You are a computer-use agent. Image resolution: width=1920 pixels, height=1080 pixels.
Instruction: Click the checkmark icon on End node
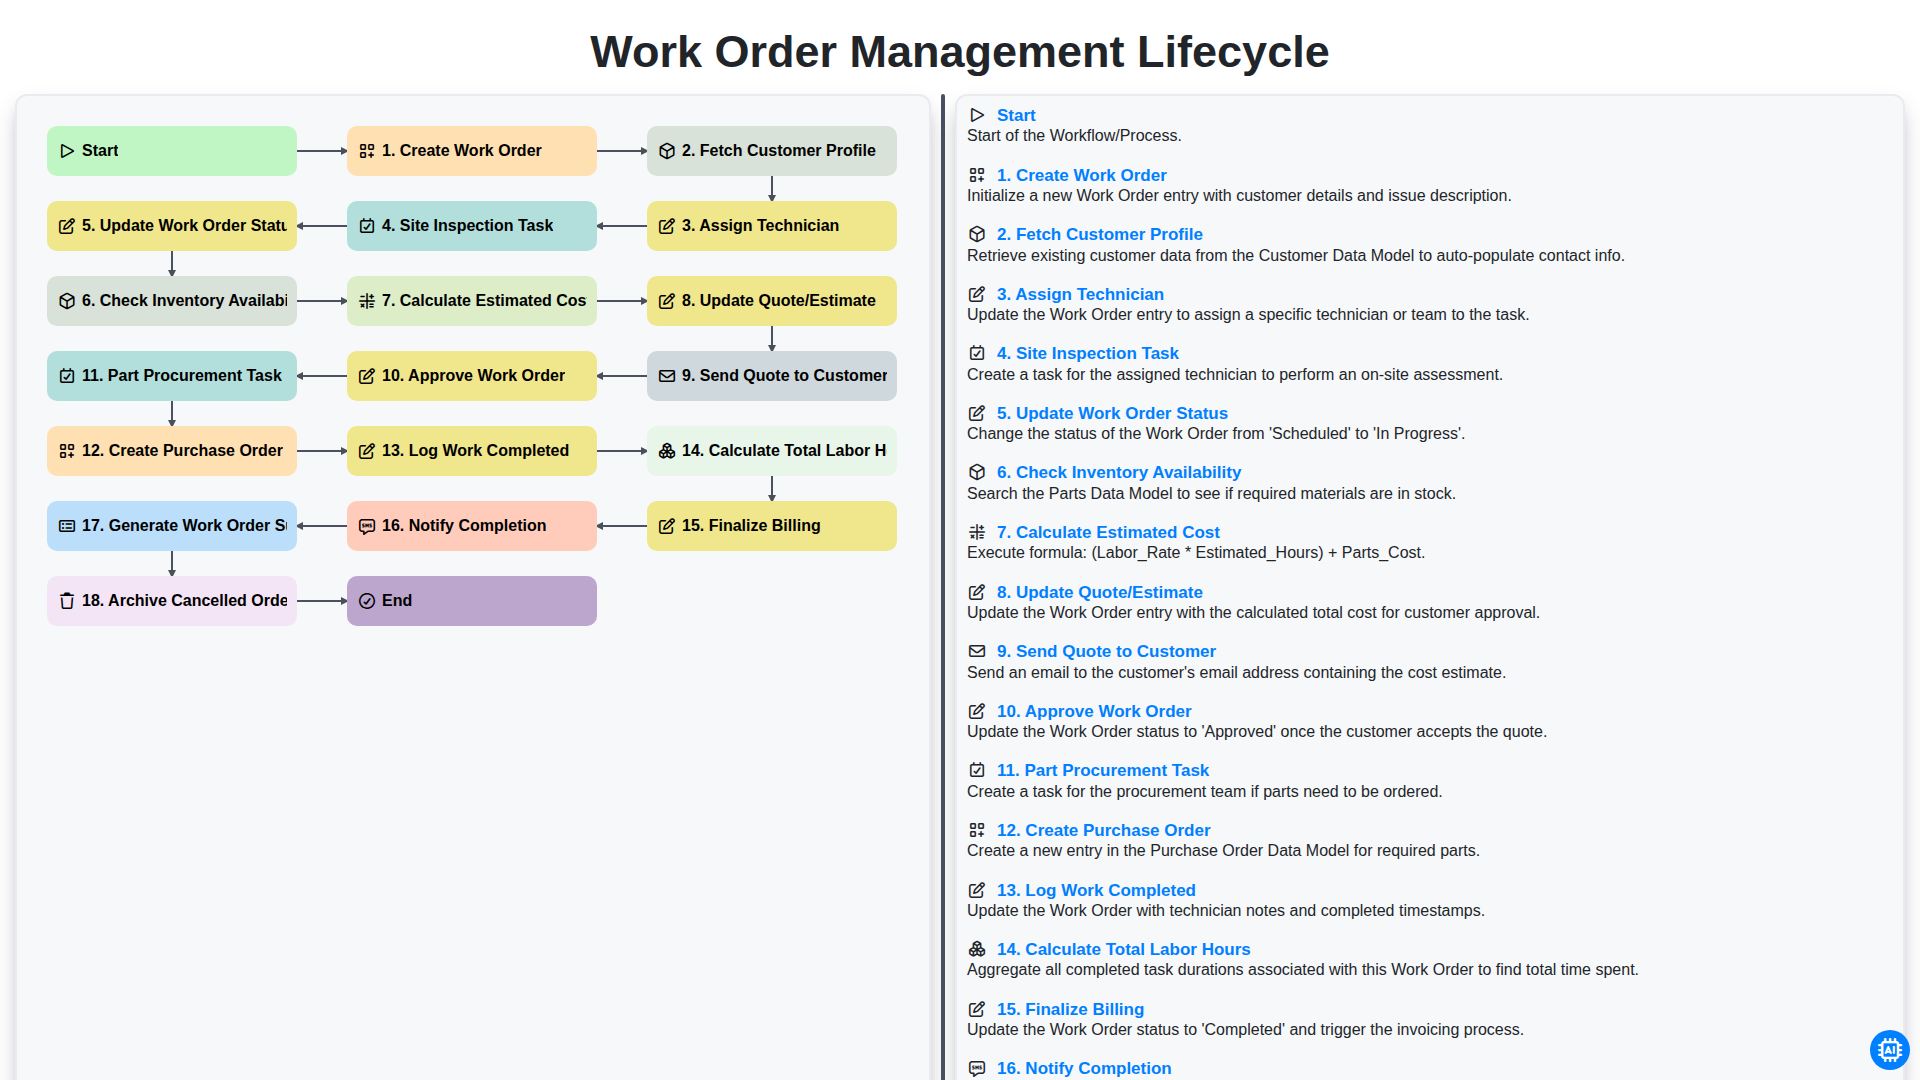click(367, 601)
